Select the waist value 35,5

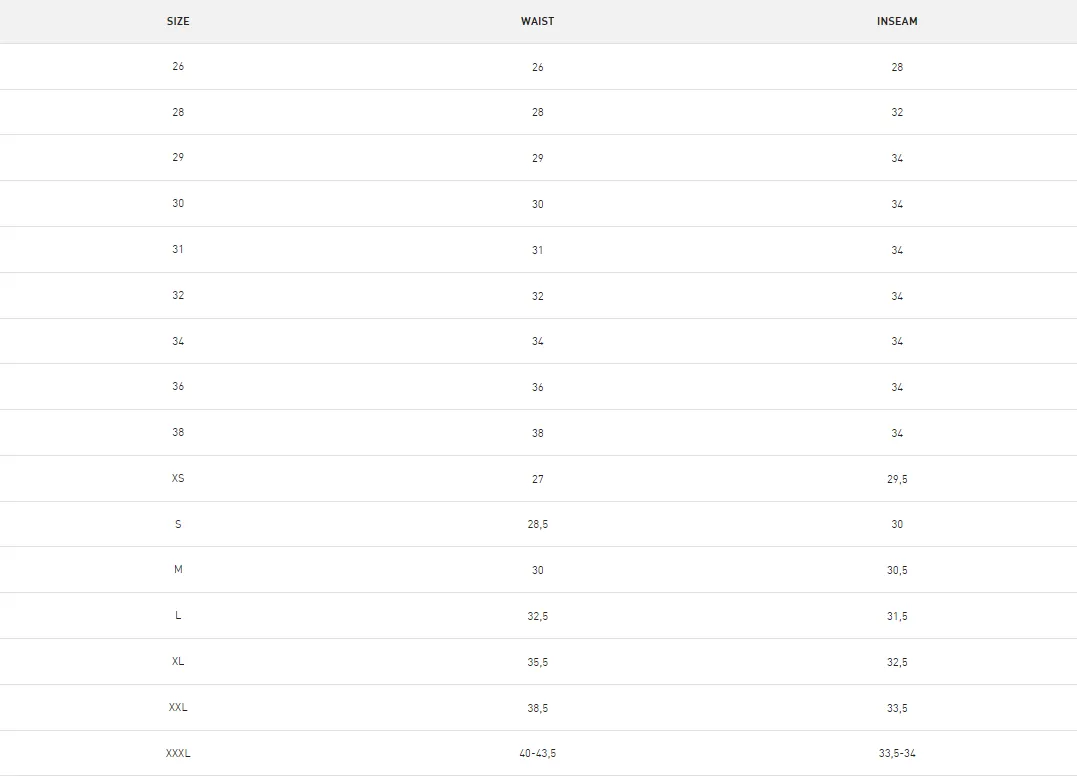click(537, 662)
